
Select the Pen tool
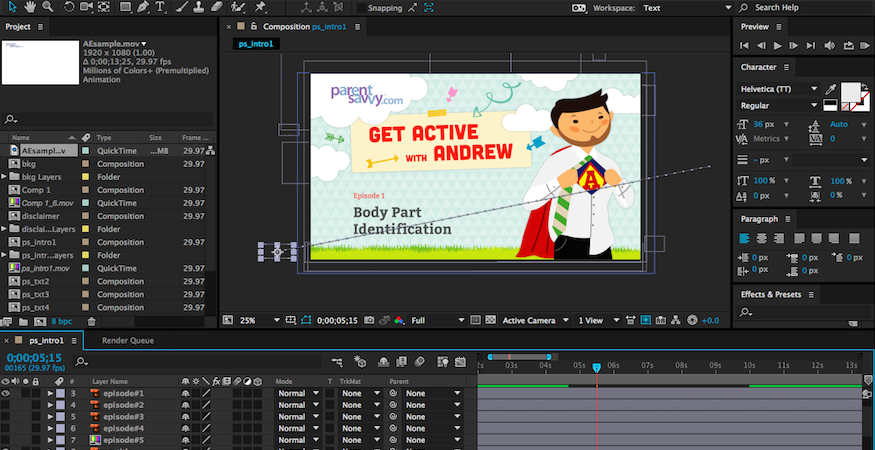pos(143,7)
